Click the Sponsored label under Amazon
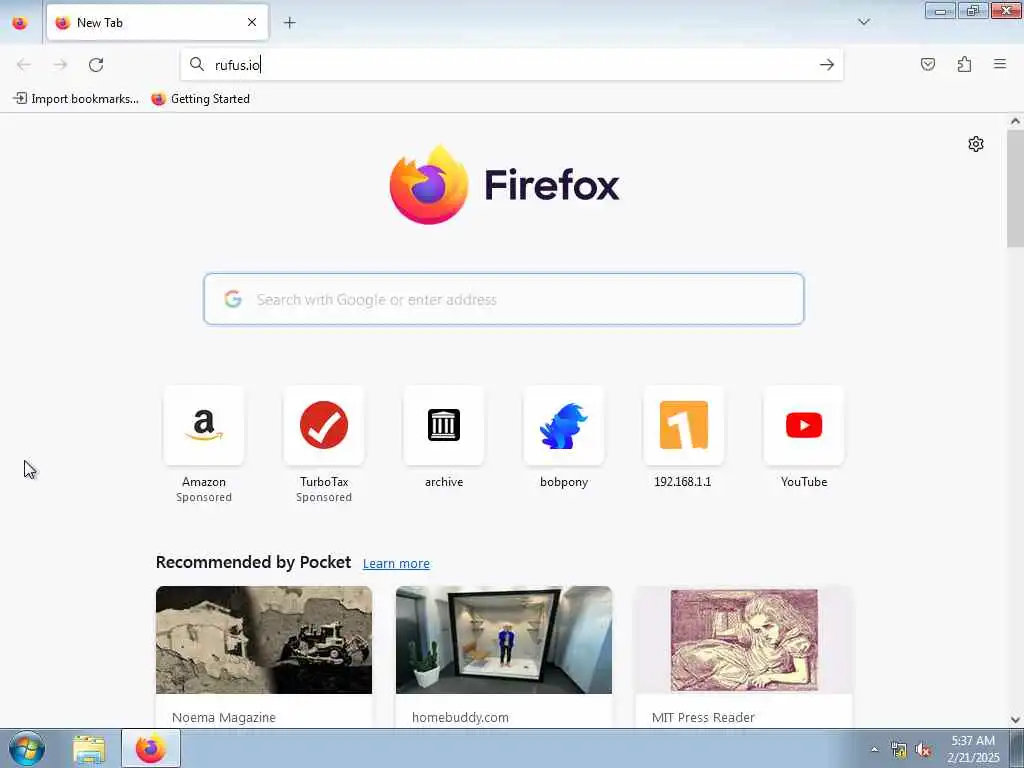The height and width of the screenshot is (768, 1024). pos(204,498)
